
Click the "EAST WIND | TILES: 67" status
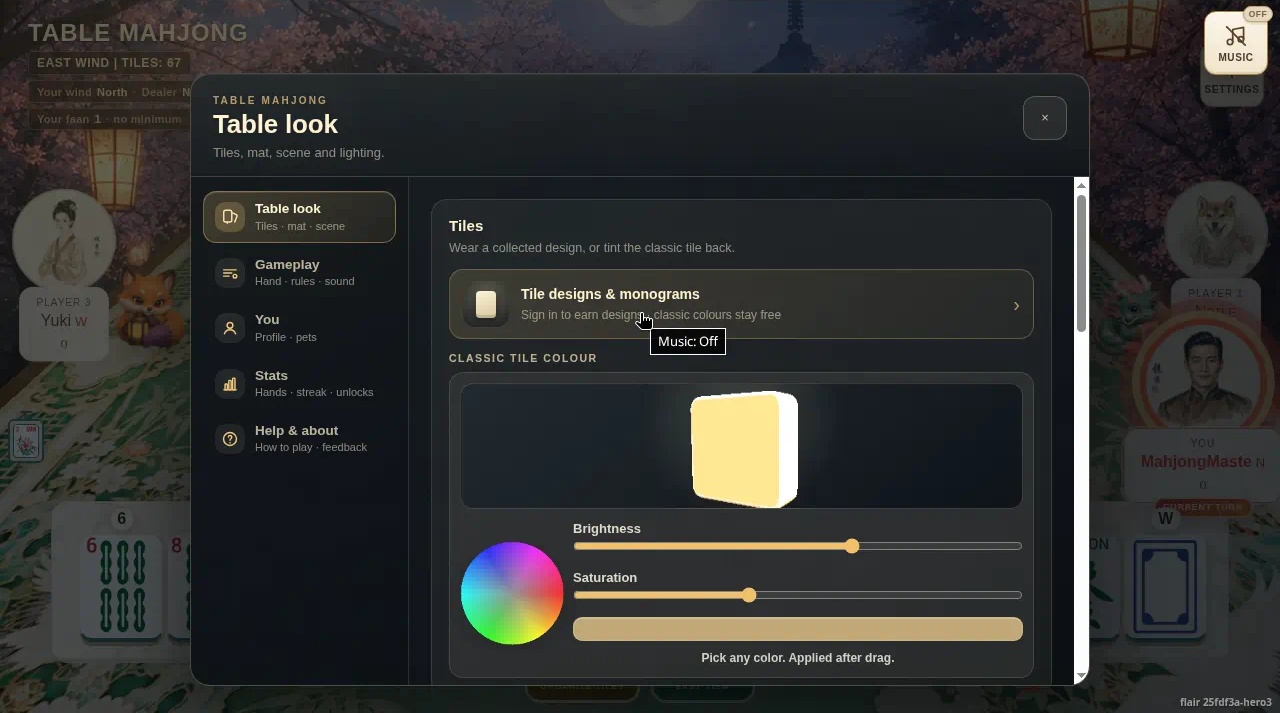[109, 63]
